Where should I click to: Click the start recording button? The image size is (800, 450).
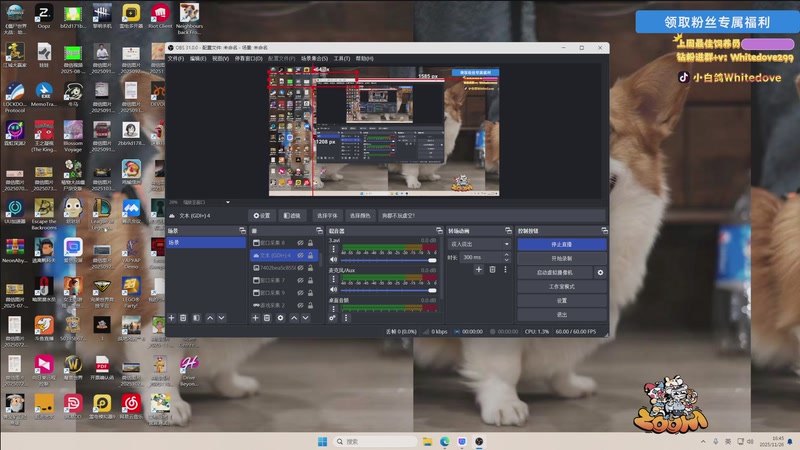(562, 259)
